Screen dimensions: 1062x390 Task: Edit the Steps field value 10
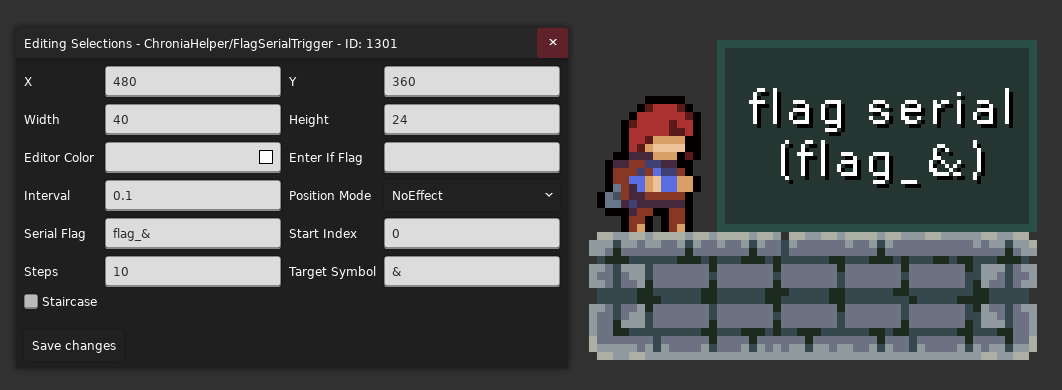click(193, 271)
